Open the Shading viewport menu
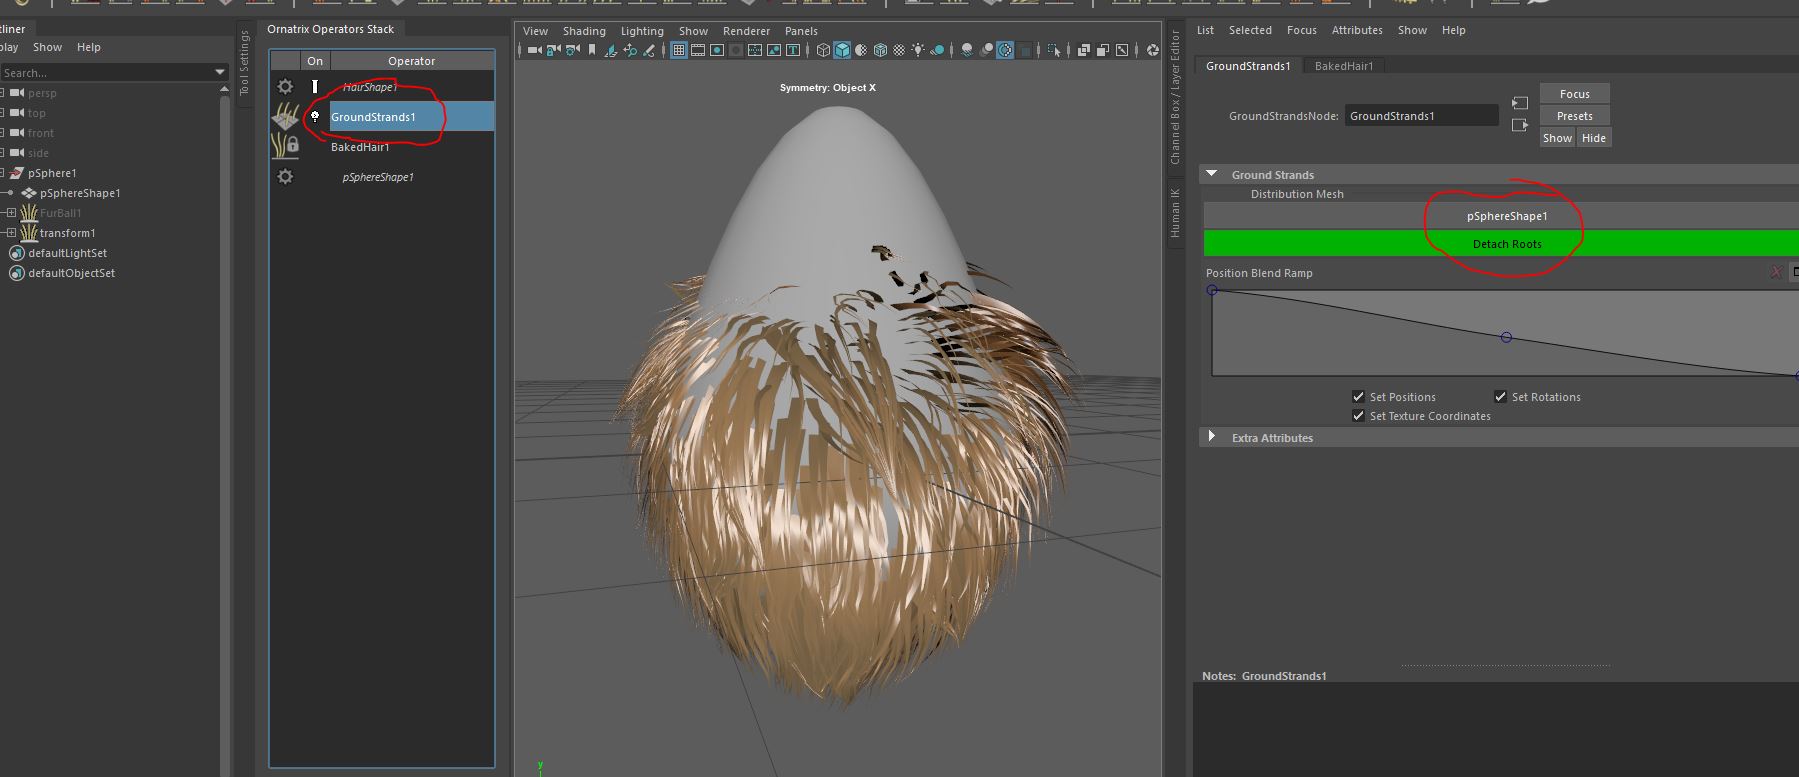This screenshot has height=777, width=1799. tap(584, 31)
